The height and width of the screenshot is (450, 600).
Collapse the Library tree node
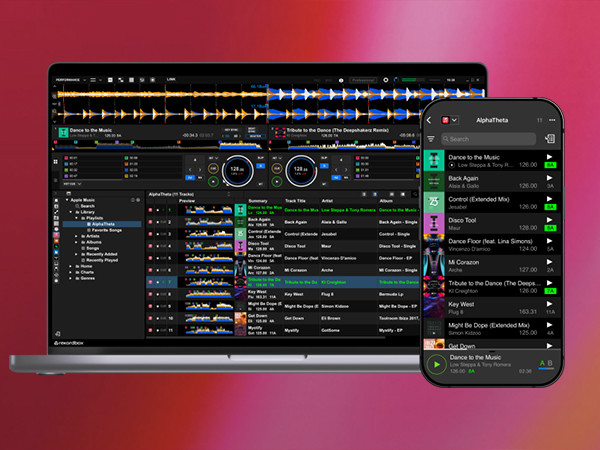point(71,212)
